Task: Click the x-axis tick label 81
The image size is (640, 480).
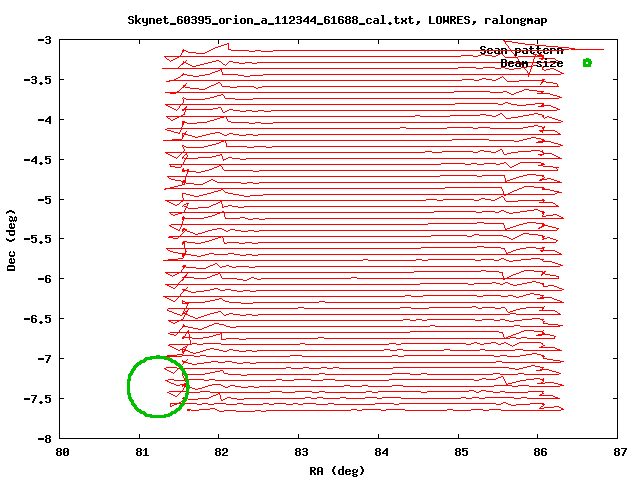Action: 142,452
